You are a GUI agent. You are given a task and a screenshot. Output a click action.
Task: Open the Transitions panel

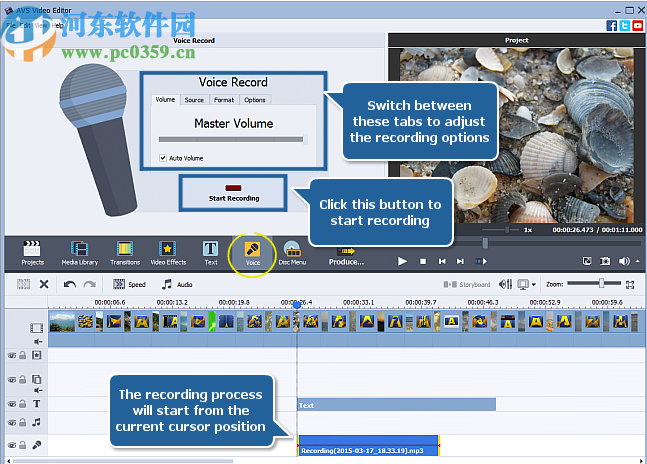click(x=125, y=253)
